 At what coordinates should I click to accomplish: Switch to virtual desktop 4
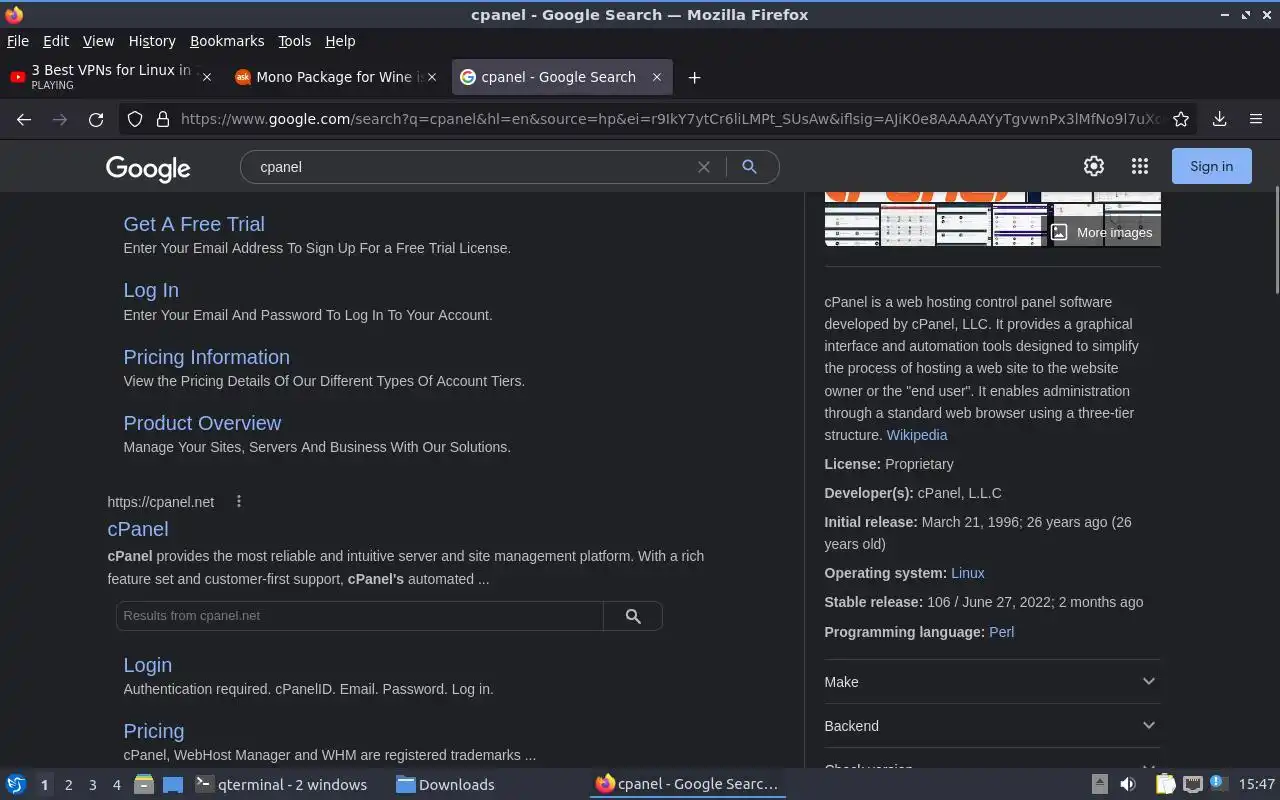(x=116, y=785)
